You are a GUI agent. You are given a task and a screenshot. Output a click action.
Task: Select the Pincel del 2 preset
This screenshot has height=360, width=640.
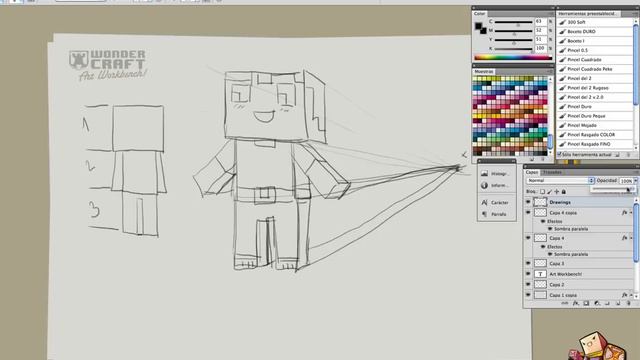[595, 78]
